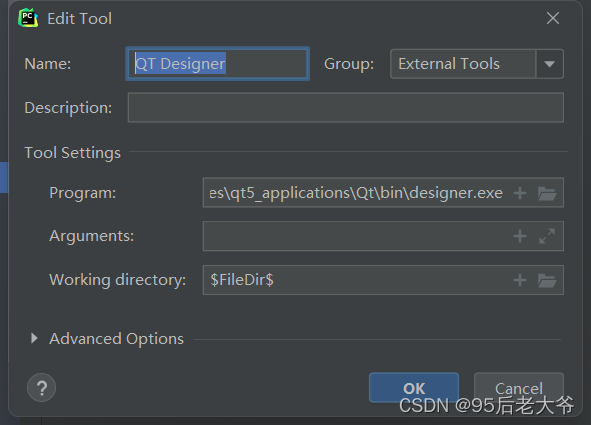Confirm with the OK button

tap(414, 388)
